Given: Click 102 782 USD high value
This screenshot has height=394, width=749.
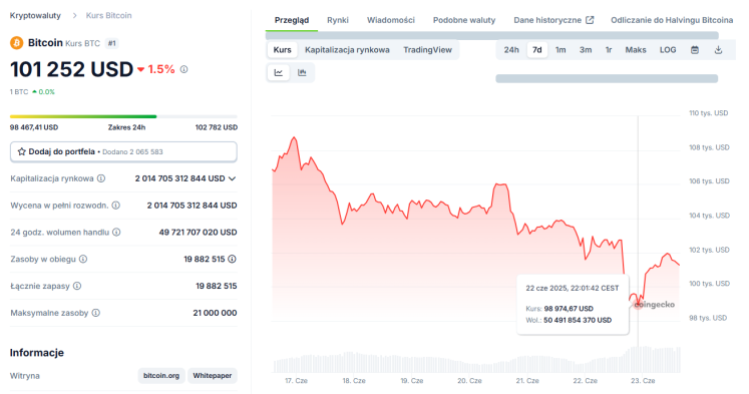Looking at the screenshot, I should point(216,128).
